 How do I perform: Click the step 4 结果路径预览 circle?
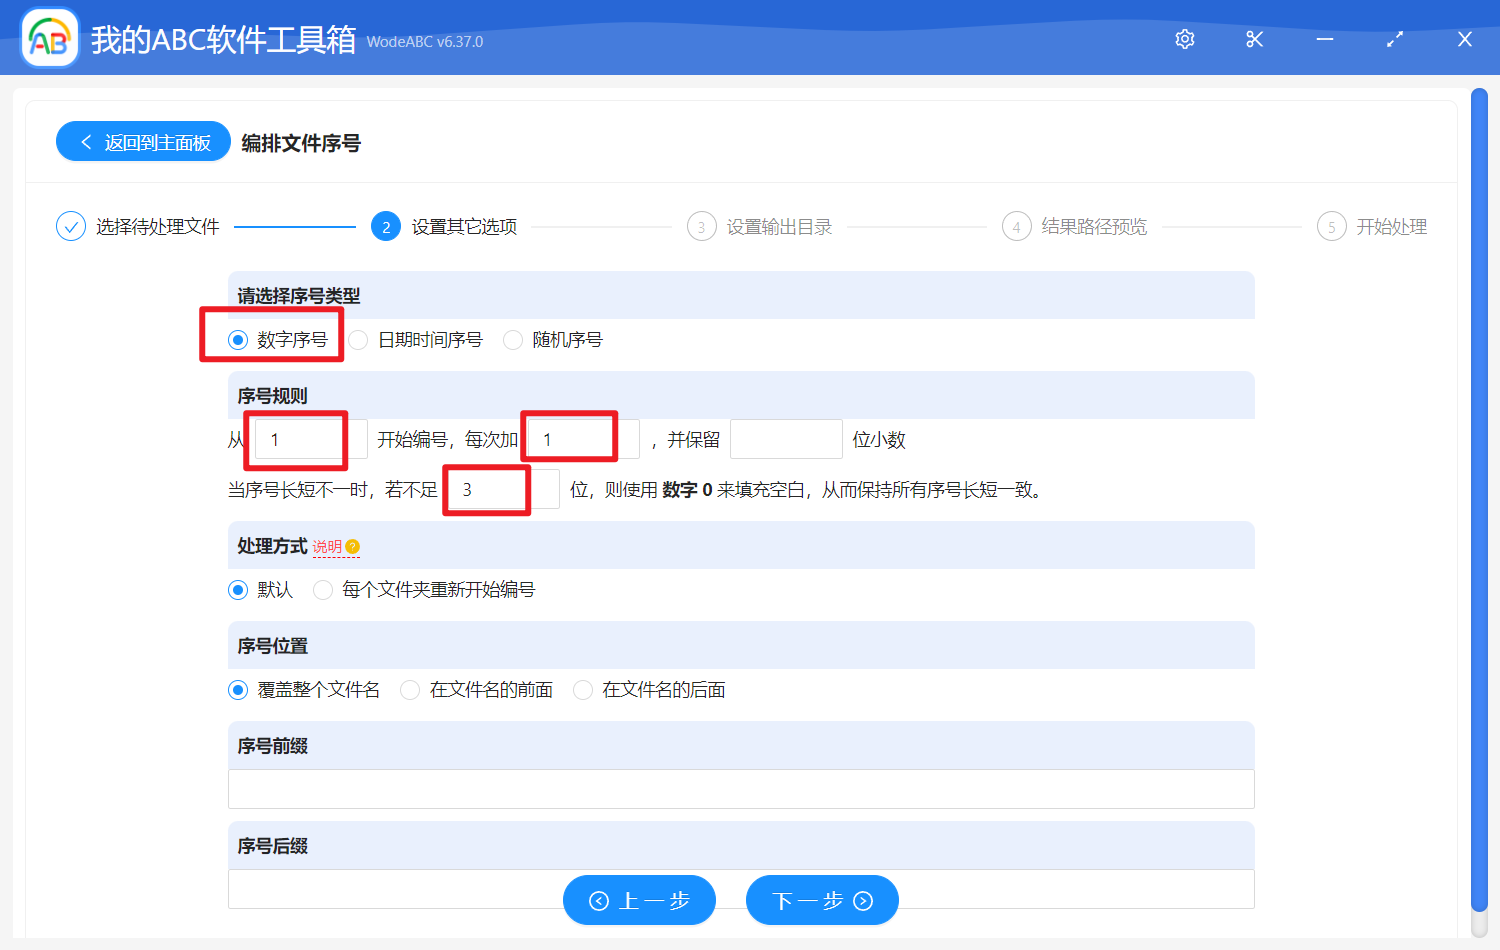1016,227
